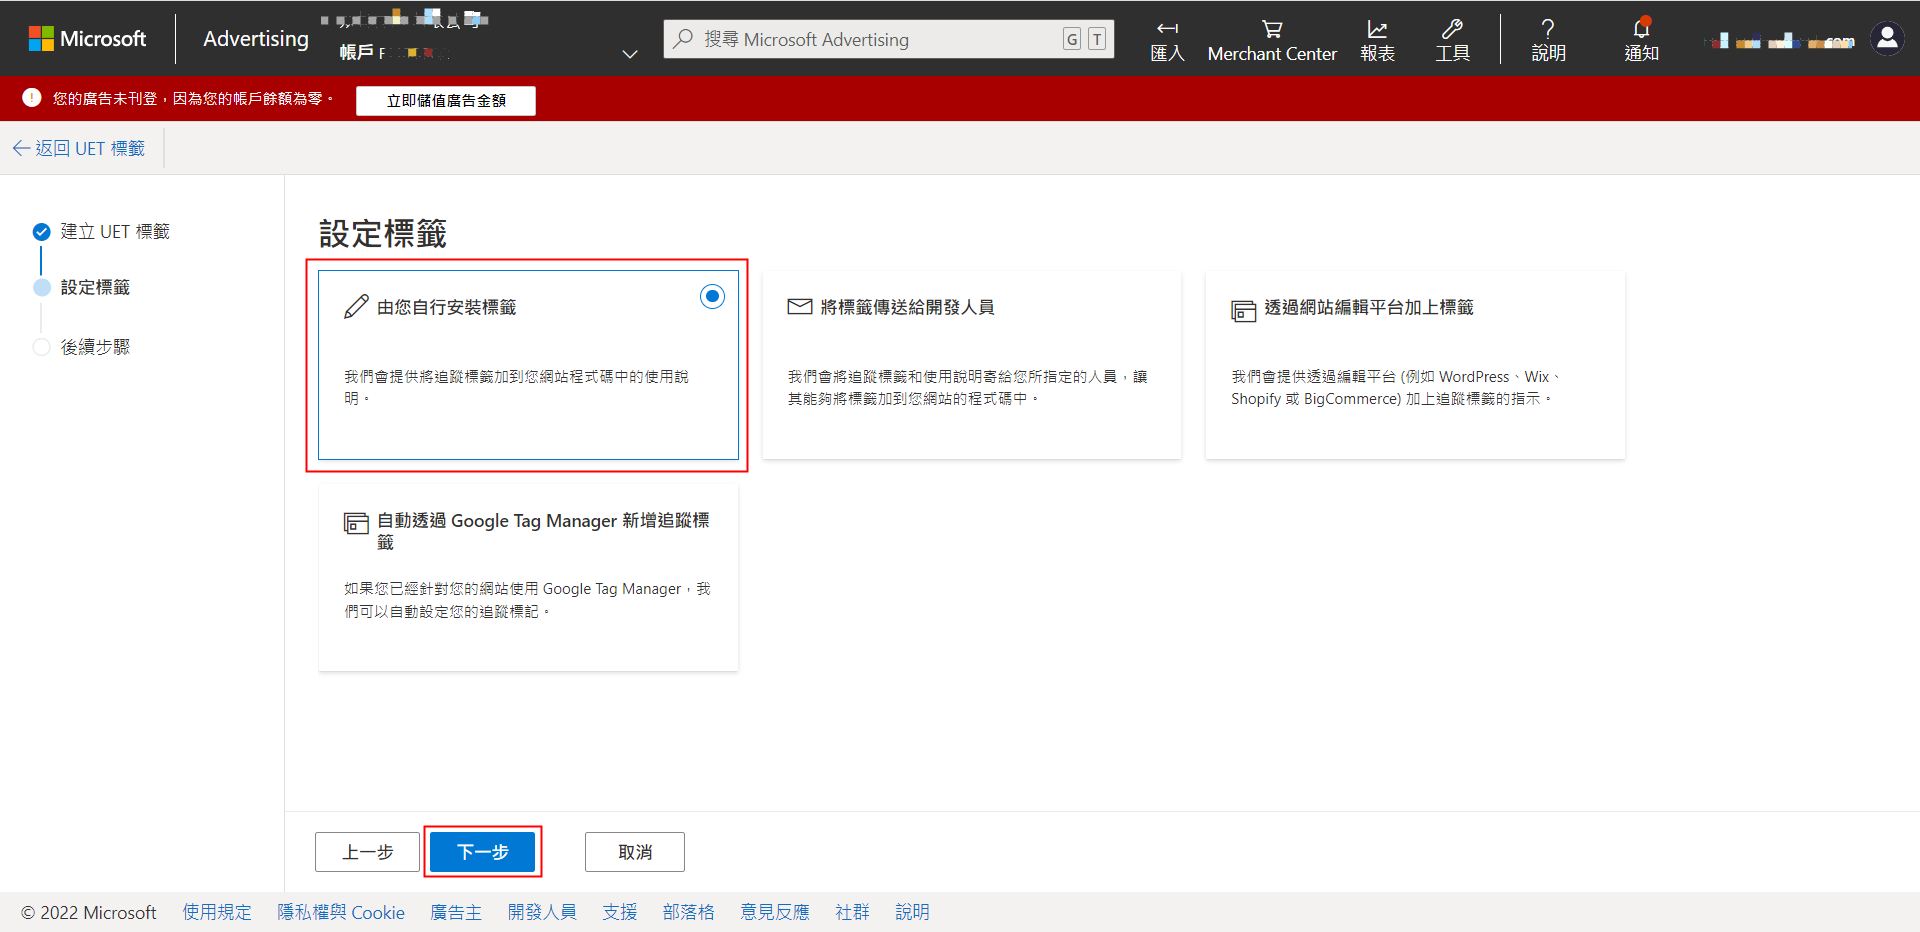
Task: Open the user profile avatar
Action: click(x=1887, y=39)
